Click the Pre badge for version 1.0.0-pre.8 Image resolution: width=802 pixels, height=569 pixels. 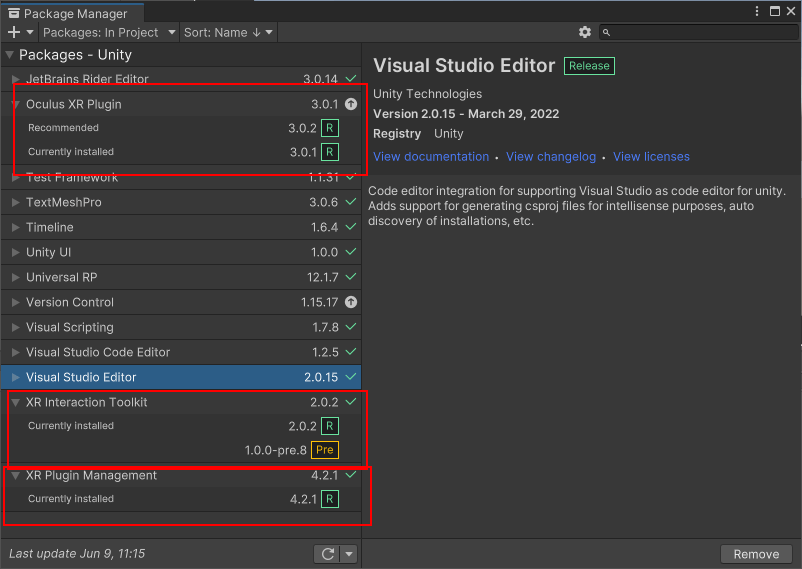coord(325,450)
